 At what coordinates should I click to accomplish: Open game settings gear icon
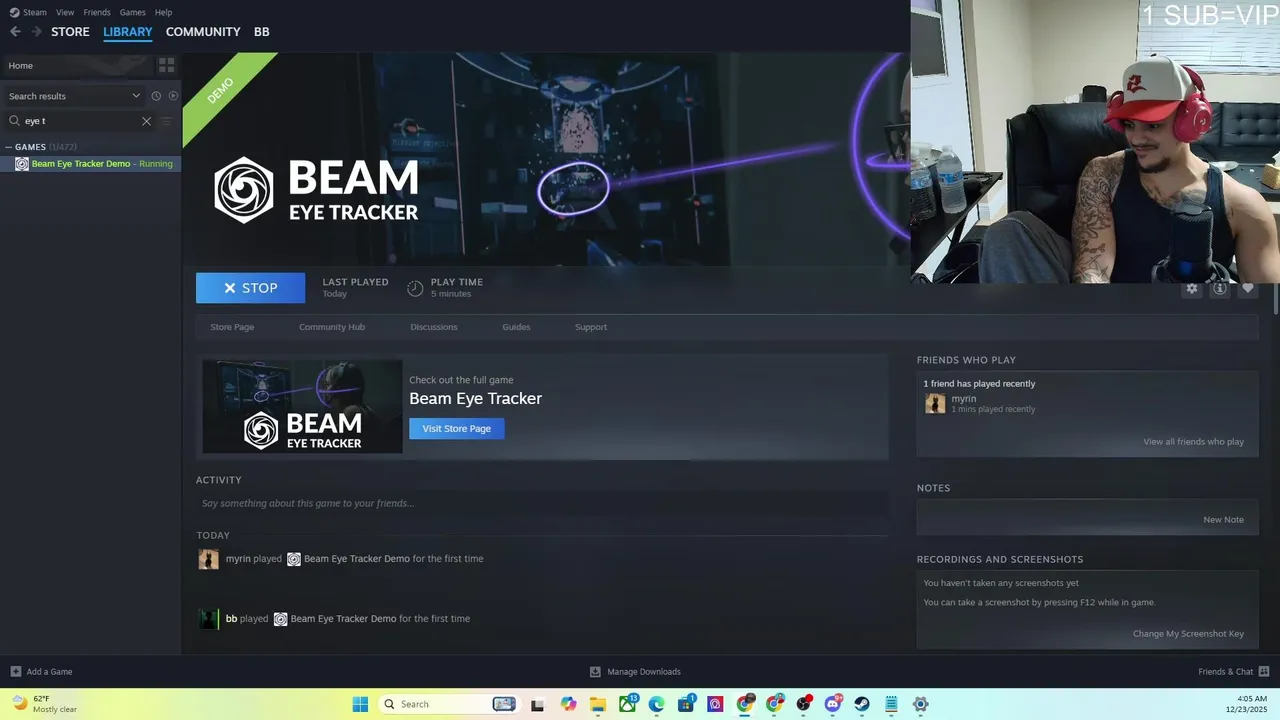[1191, 289]
